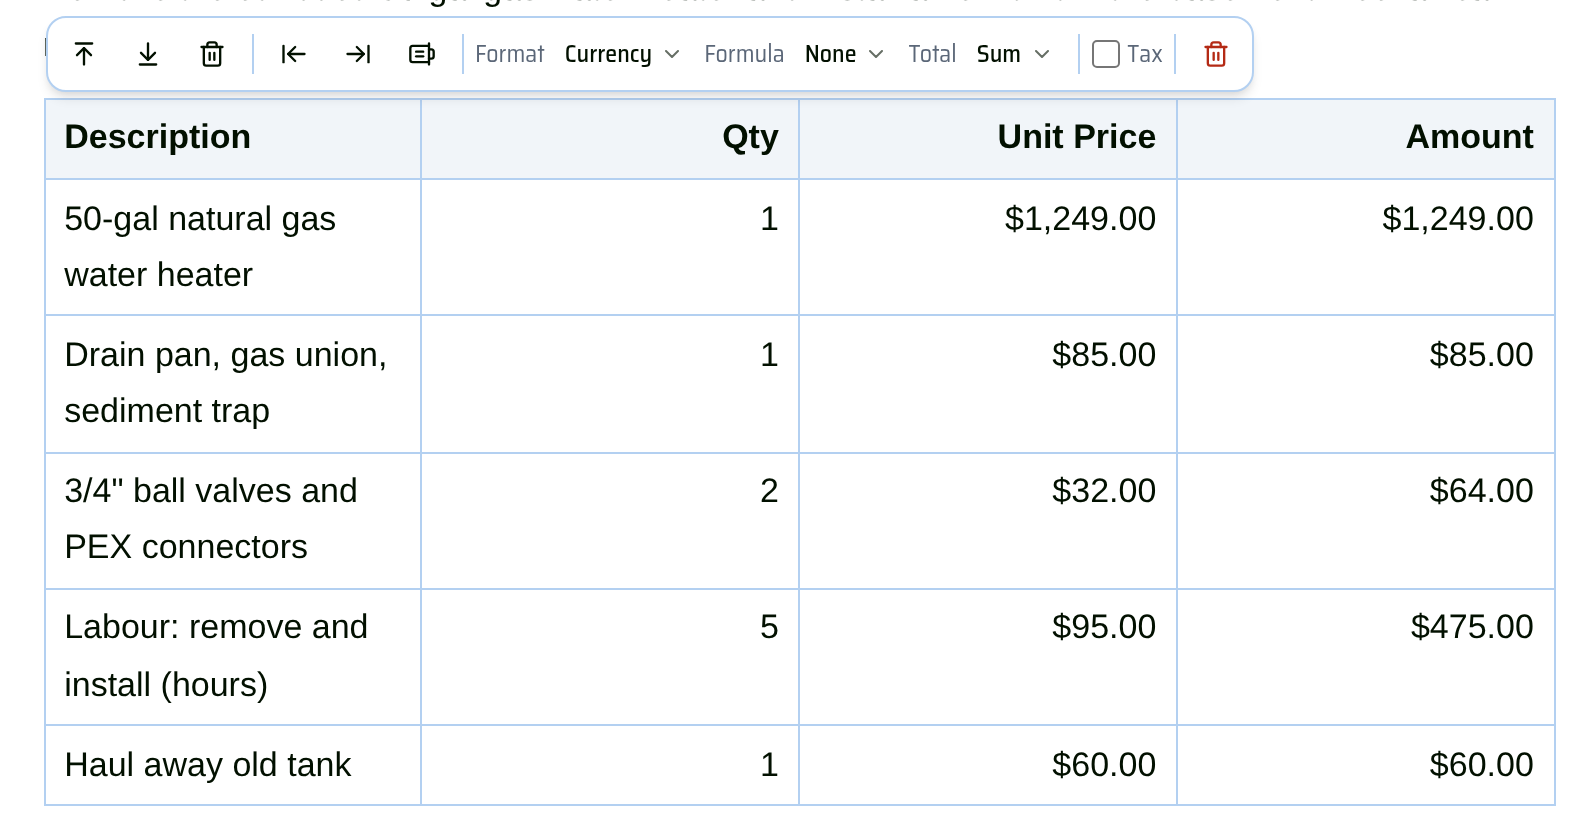Click the $1,249.00 unit price cell
Screen dimensions: 1592x832
pyautogui.click(x=988, y=247)
